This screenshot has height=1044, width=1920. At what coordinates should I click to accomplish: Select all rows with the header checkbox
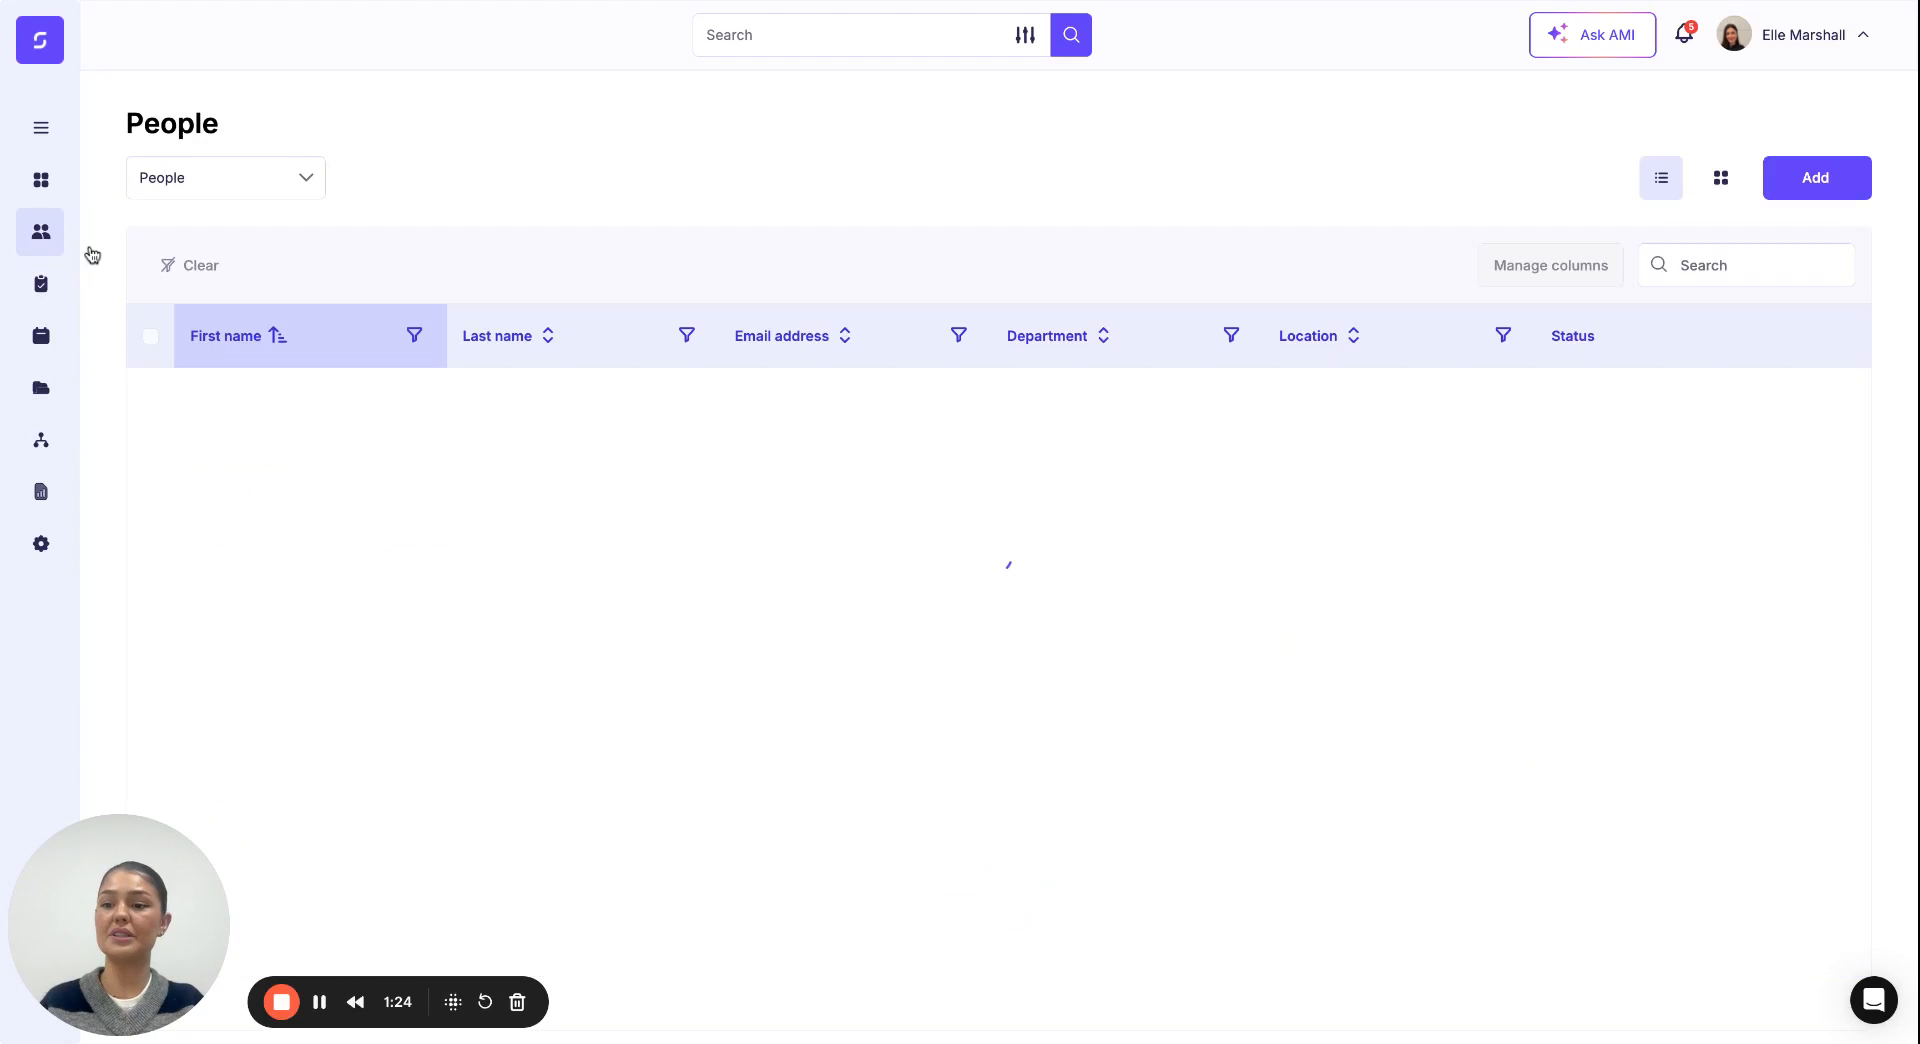(150, 337)
